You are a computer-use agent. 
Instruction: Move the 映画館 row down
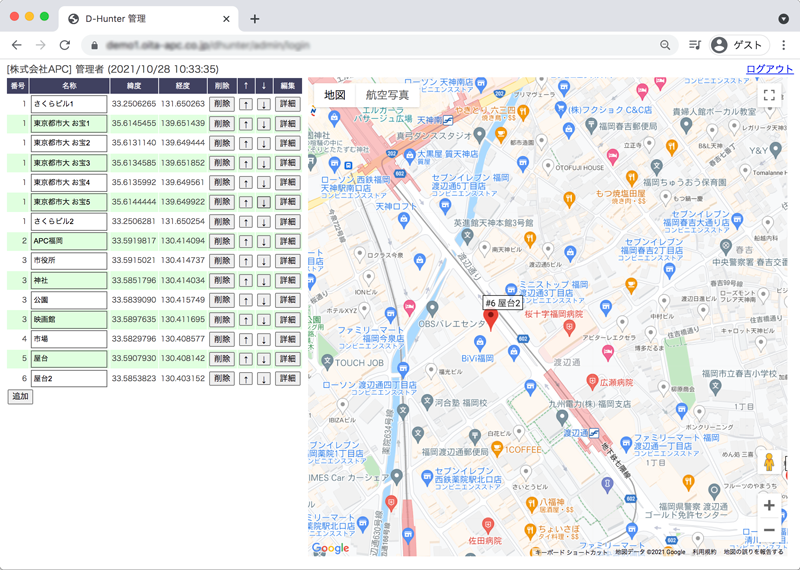click(264, 319)
